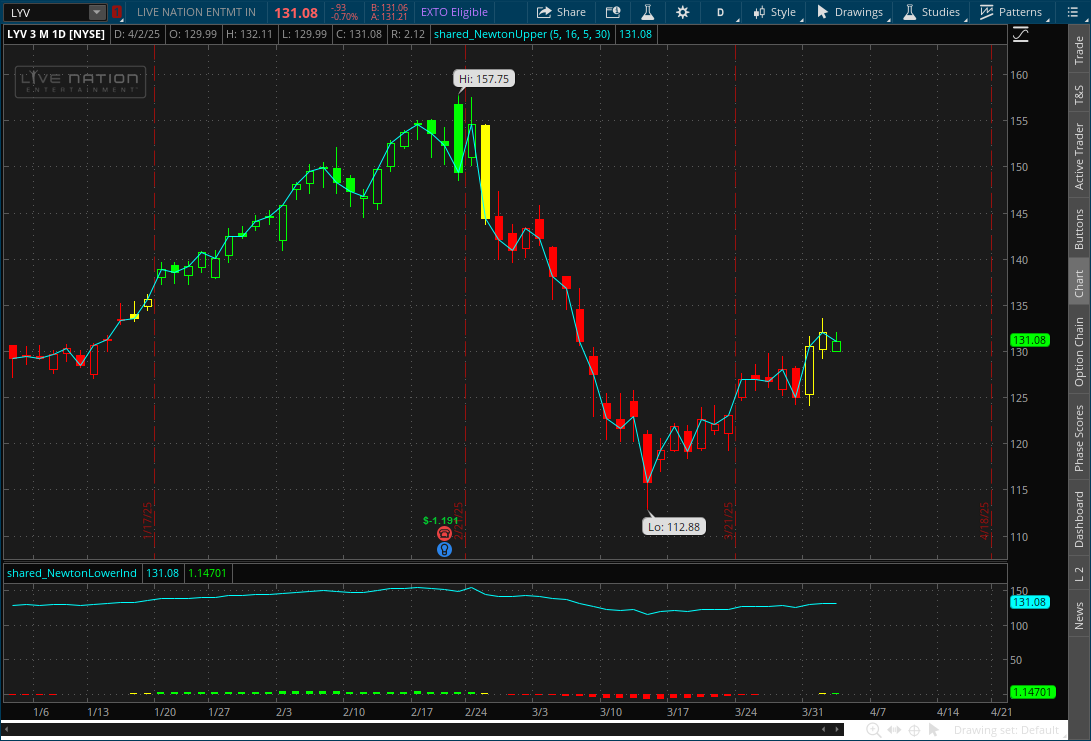The height and width of the screenshot is (741, 1091).
Task: Open the Active Trader side tab
Action: 1079,156
